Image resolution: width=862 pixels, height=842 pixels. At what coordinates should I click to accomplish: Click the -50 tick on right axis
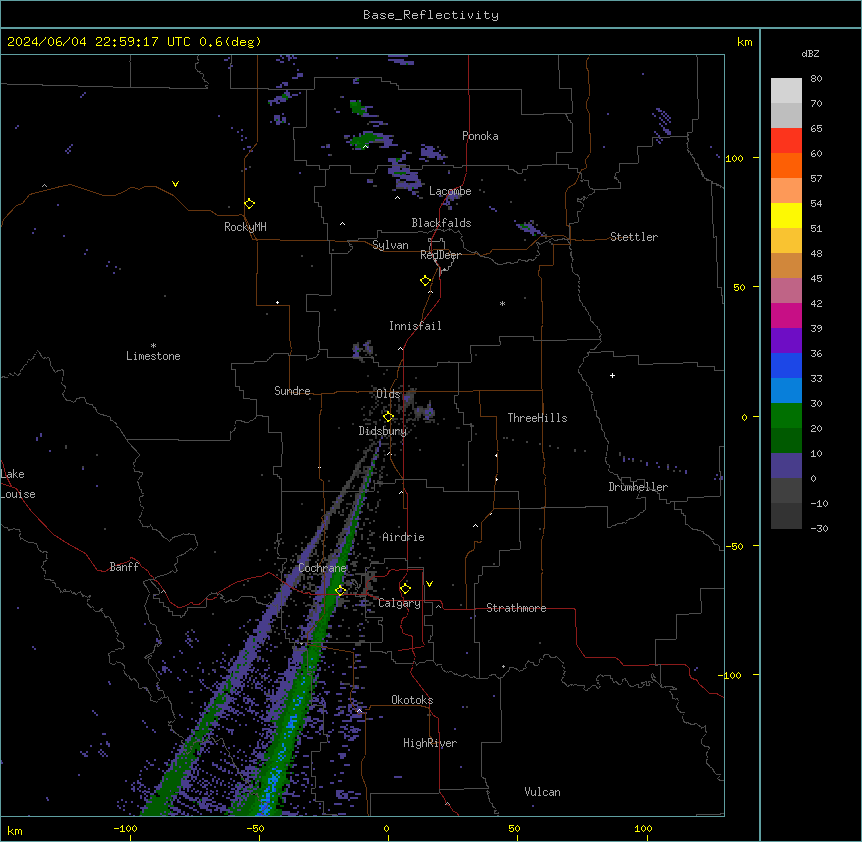tap(734, 546)
